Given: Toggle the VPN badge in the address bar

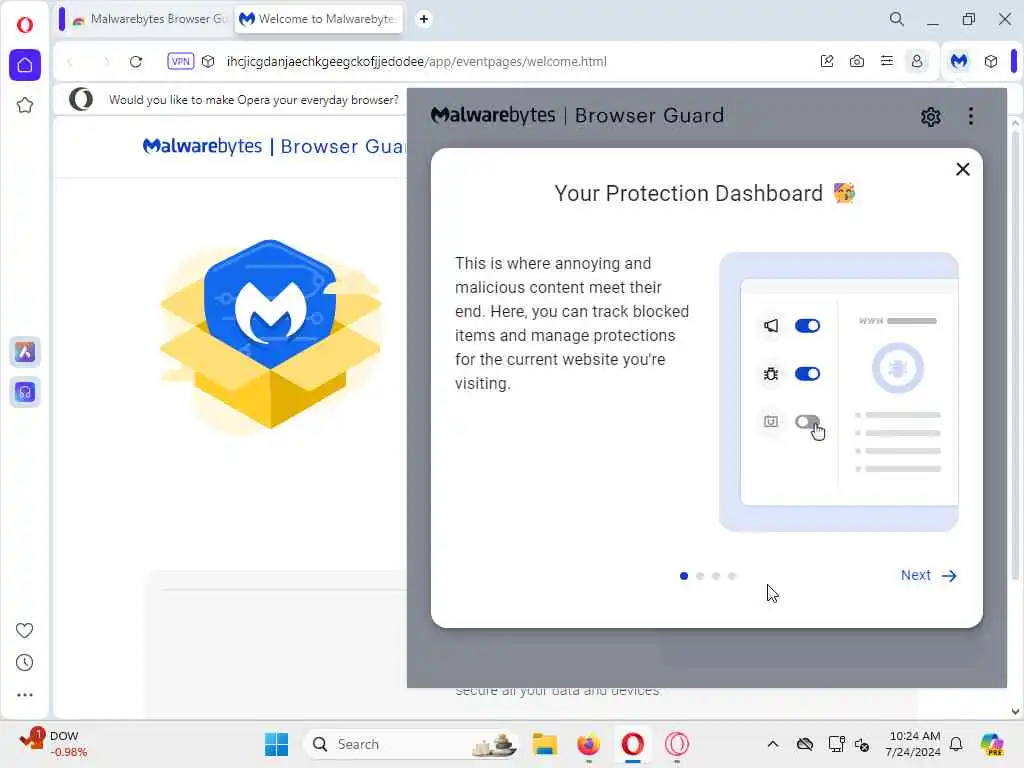Looking at the screenshot, I should click(x=180, y=61).
